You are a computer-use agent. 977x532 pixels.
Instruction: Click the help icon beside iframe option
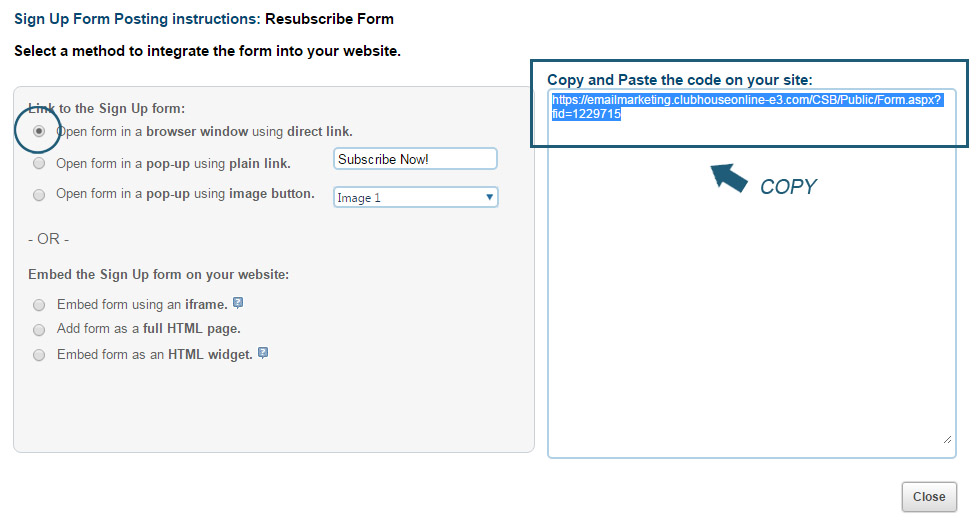click(238, 303)
